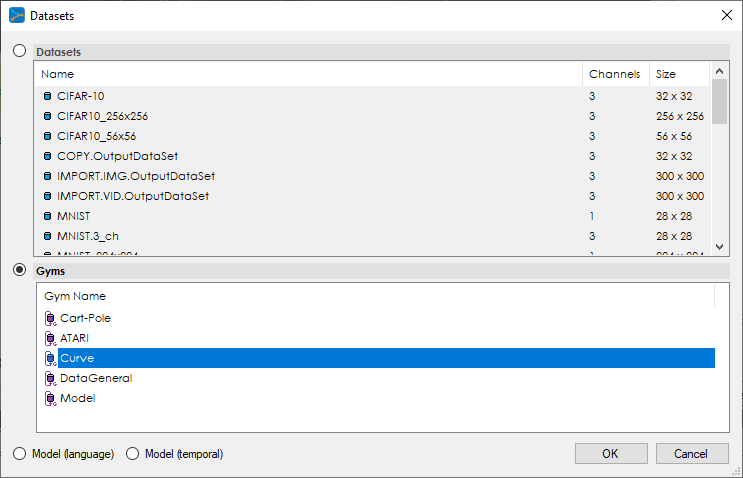
Task: Select the Model (language) radio option
Action: click(x=20, y=454)
